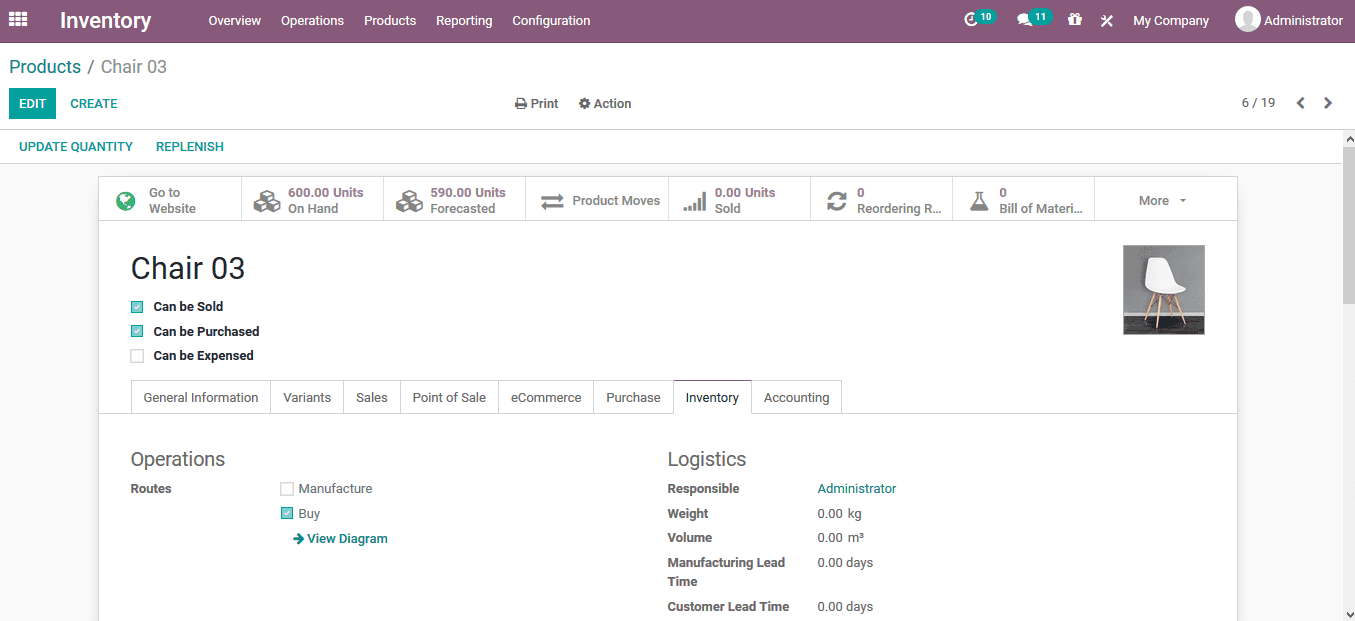The image size is (1355, 621).
Task: Click the gift icon in the top bar
Action: [1074, 19]
